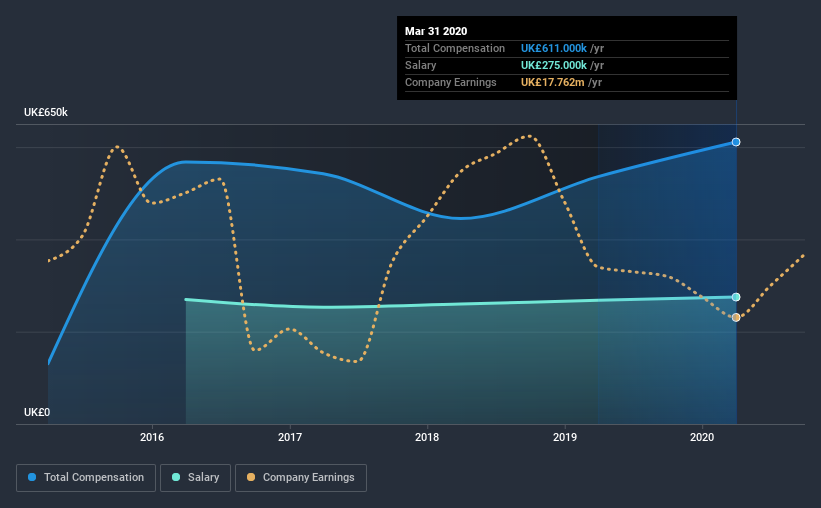Click the Total Compensation tooltip row label

[454, 49]
